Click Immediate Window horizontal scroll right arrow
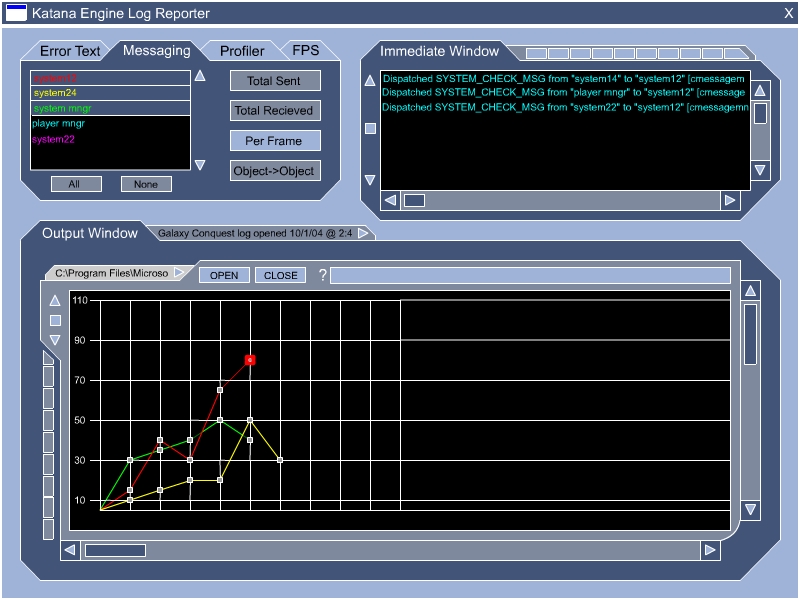 730,201
